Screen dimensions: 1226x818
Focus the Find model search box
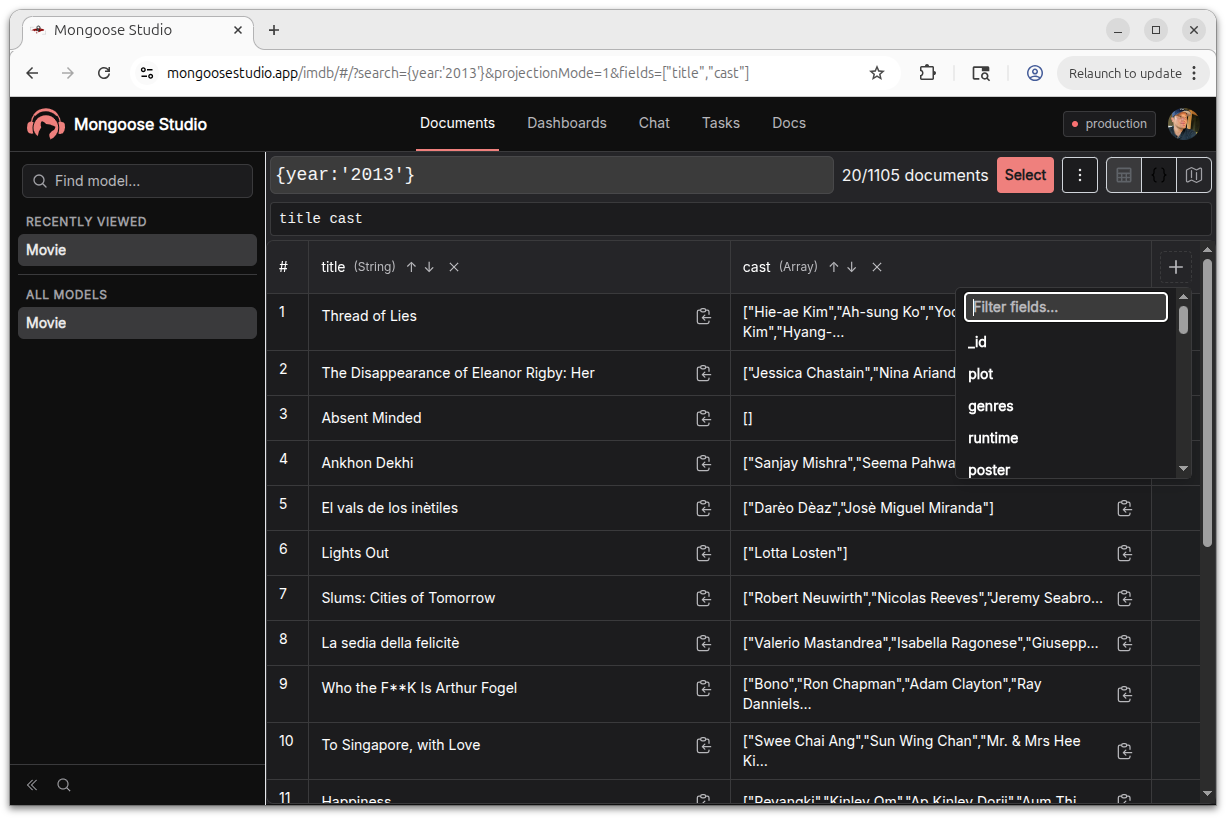pos(137,181)
